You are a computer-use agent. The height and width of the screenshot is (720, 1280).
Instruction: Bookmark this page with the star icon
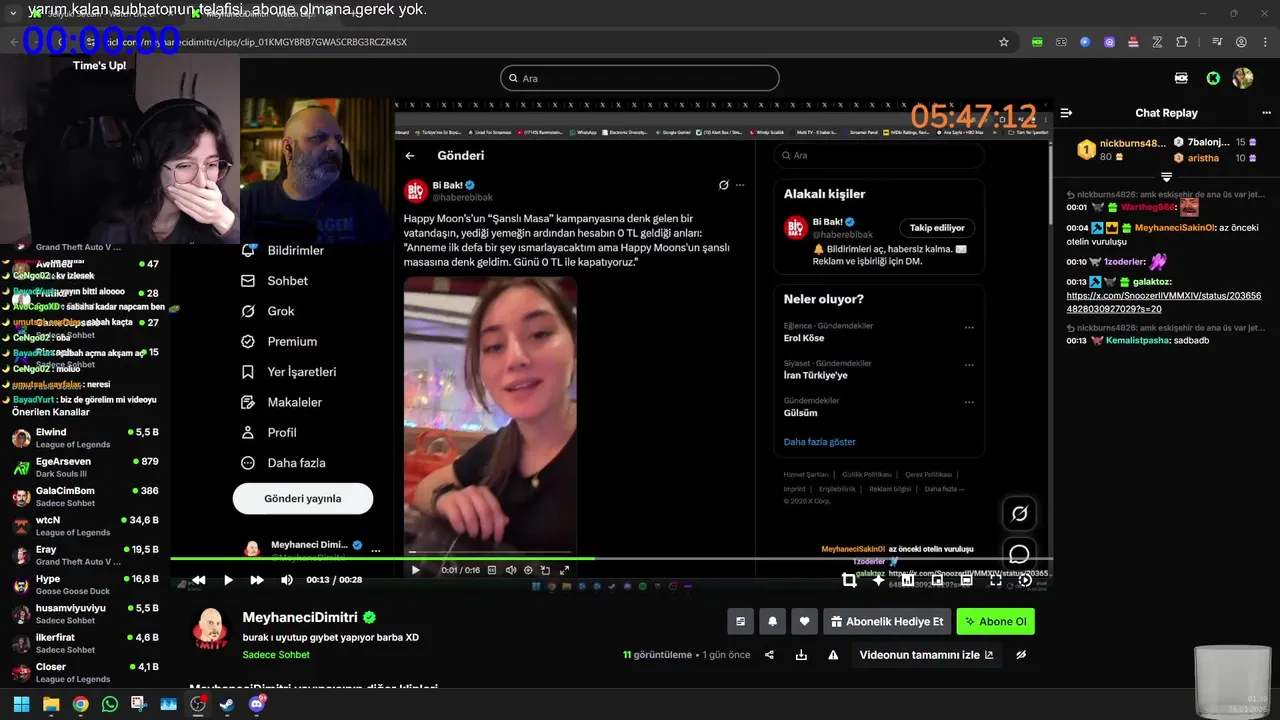[x=1004, y=42]
